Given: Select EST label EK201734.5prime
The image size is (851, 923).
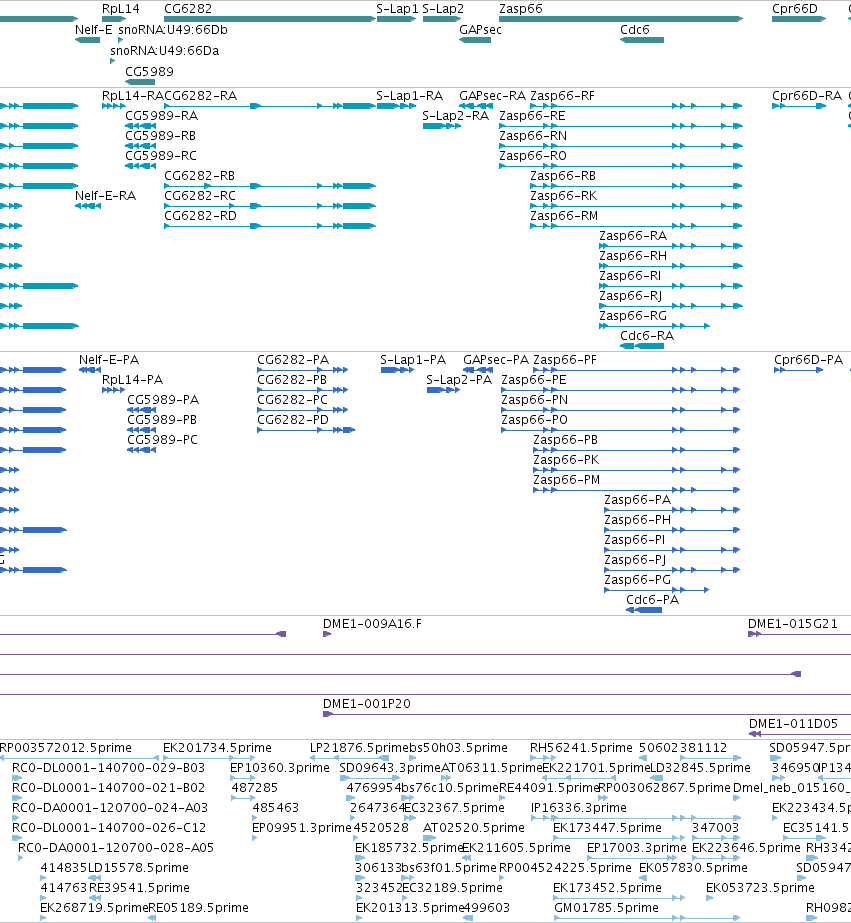Looking at the screenshot, I should pos(217,748).
